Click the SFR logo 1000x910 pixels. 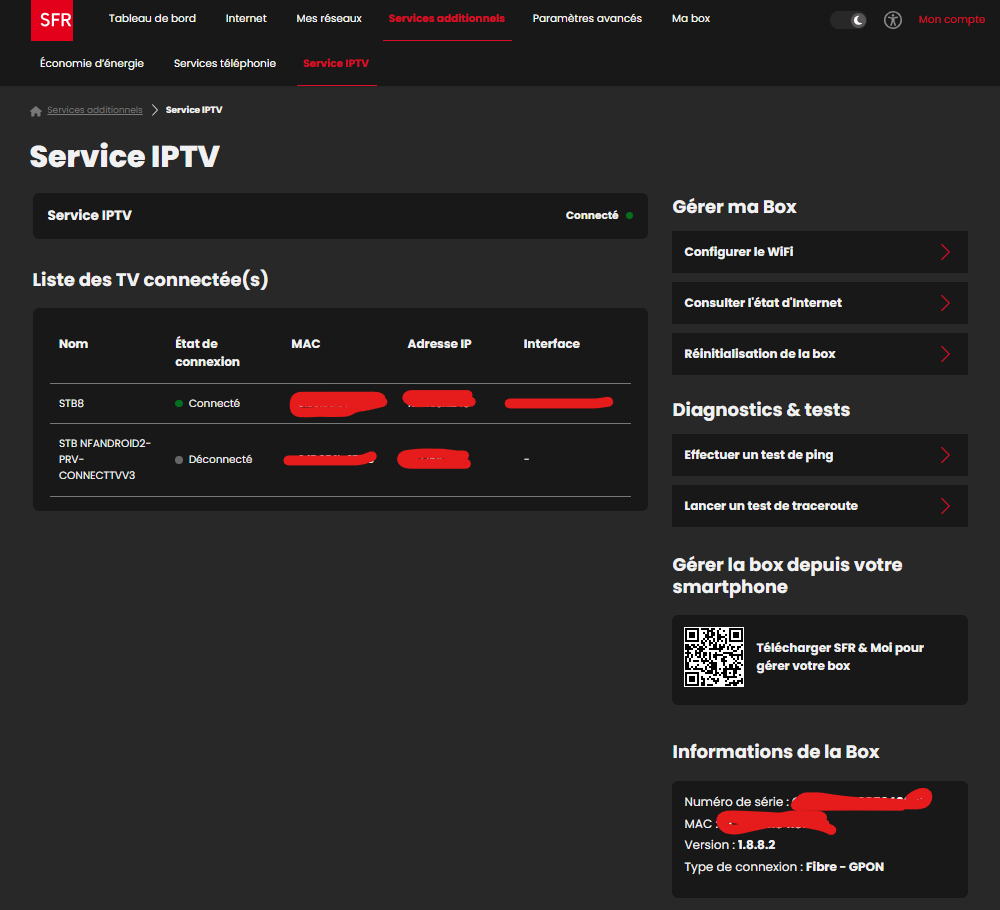click(51, 20)
